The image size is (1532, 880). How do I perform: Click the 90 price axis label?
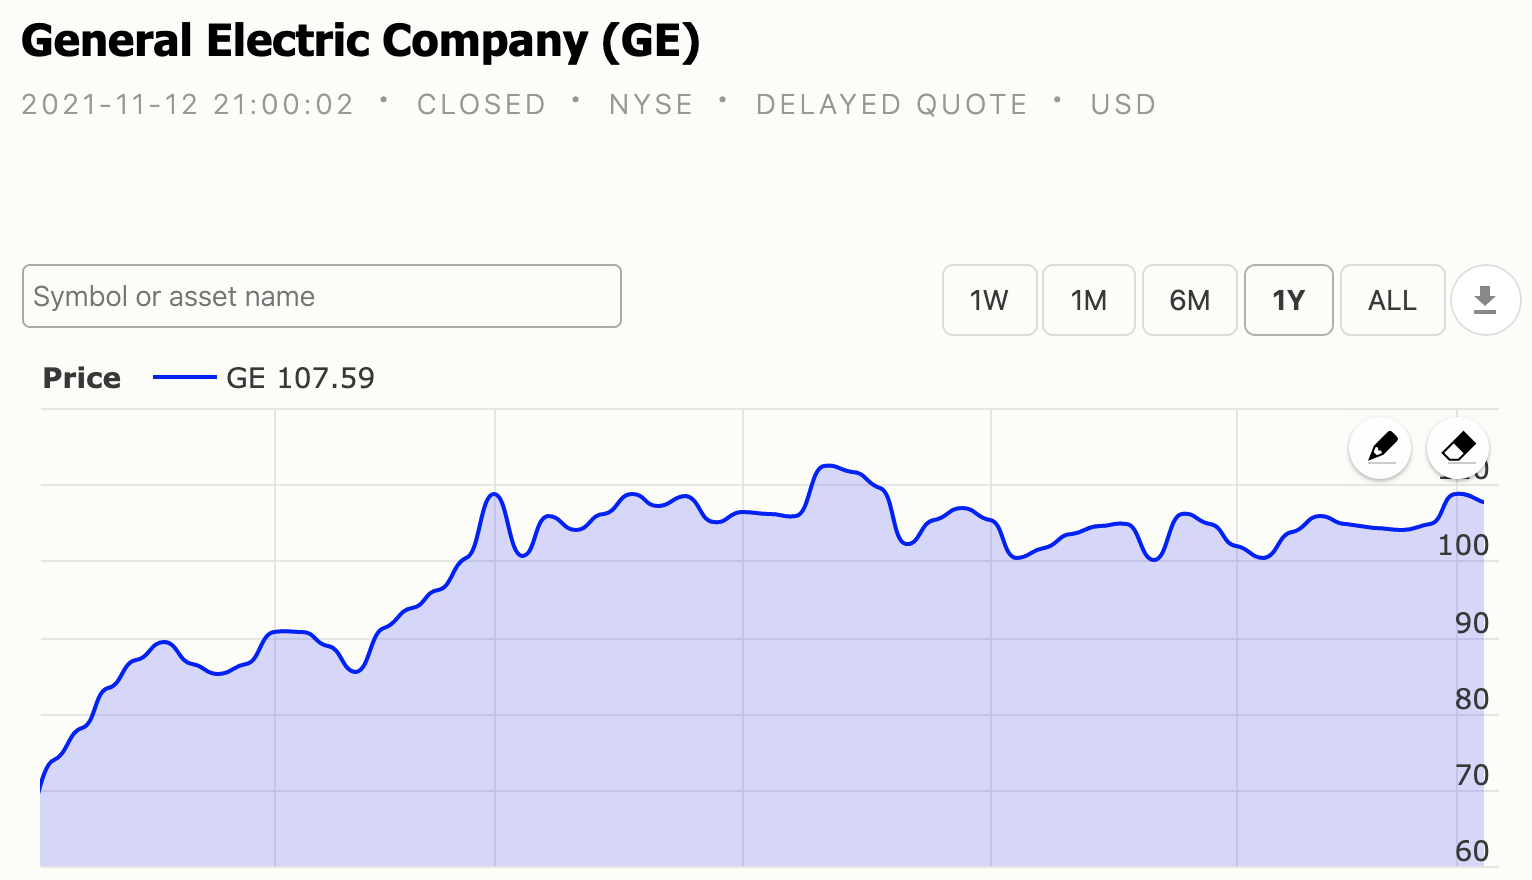(1472, 623)
